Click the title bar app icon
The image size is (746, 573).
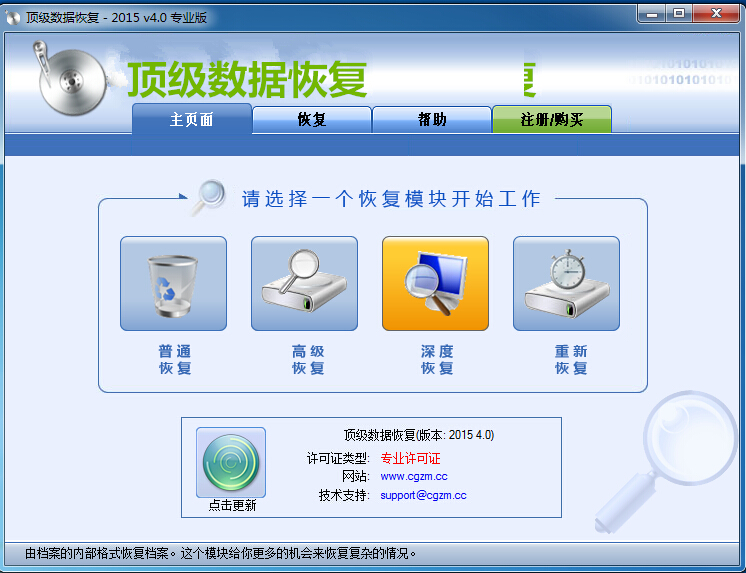[x=13, y=18]
